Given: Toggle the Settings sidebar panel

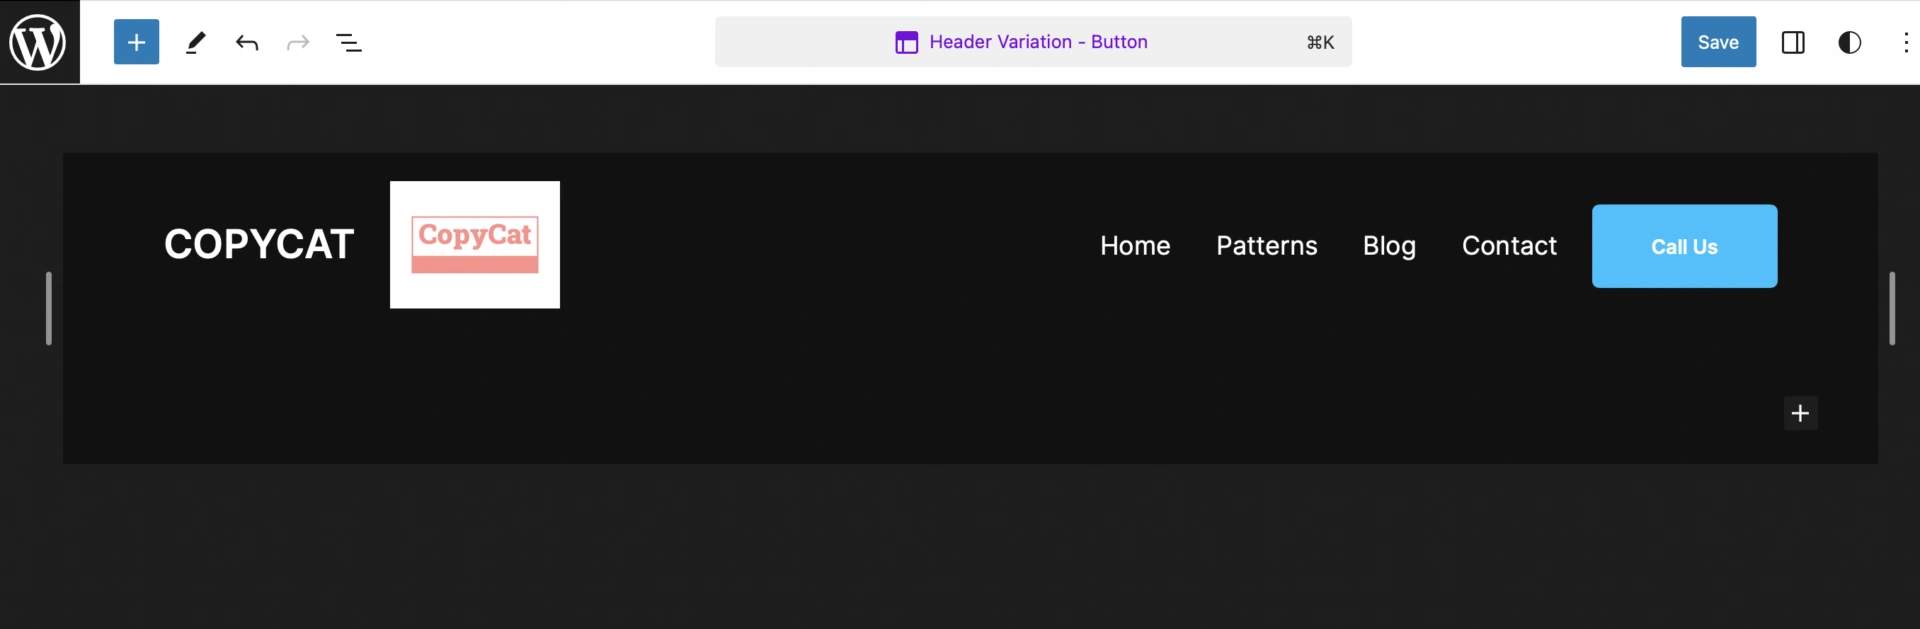Looking at the screenshot, I should 1793,42.
